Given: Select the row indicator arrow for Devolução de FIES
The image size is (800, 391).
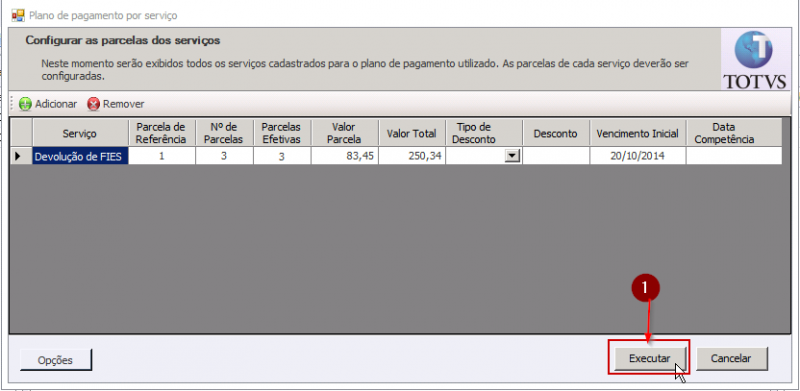Looking at the screenshot, I should pos(18,157).
